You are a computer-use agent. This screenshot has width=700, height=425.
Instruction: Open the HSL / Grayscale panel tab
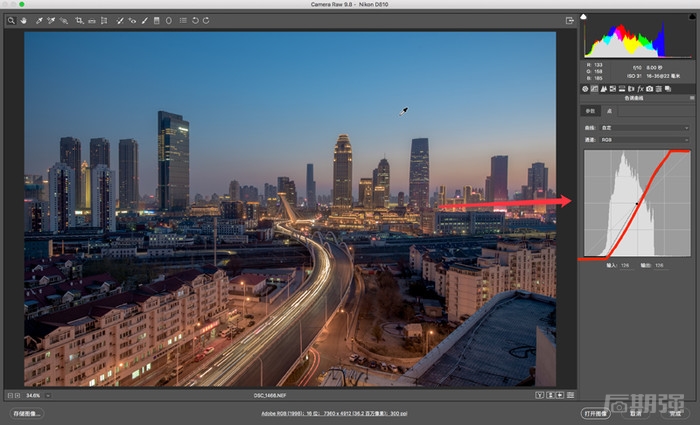click(x=613, y=89)
